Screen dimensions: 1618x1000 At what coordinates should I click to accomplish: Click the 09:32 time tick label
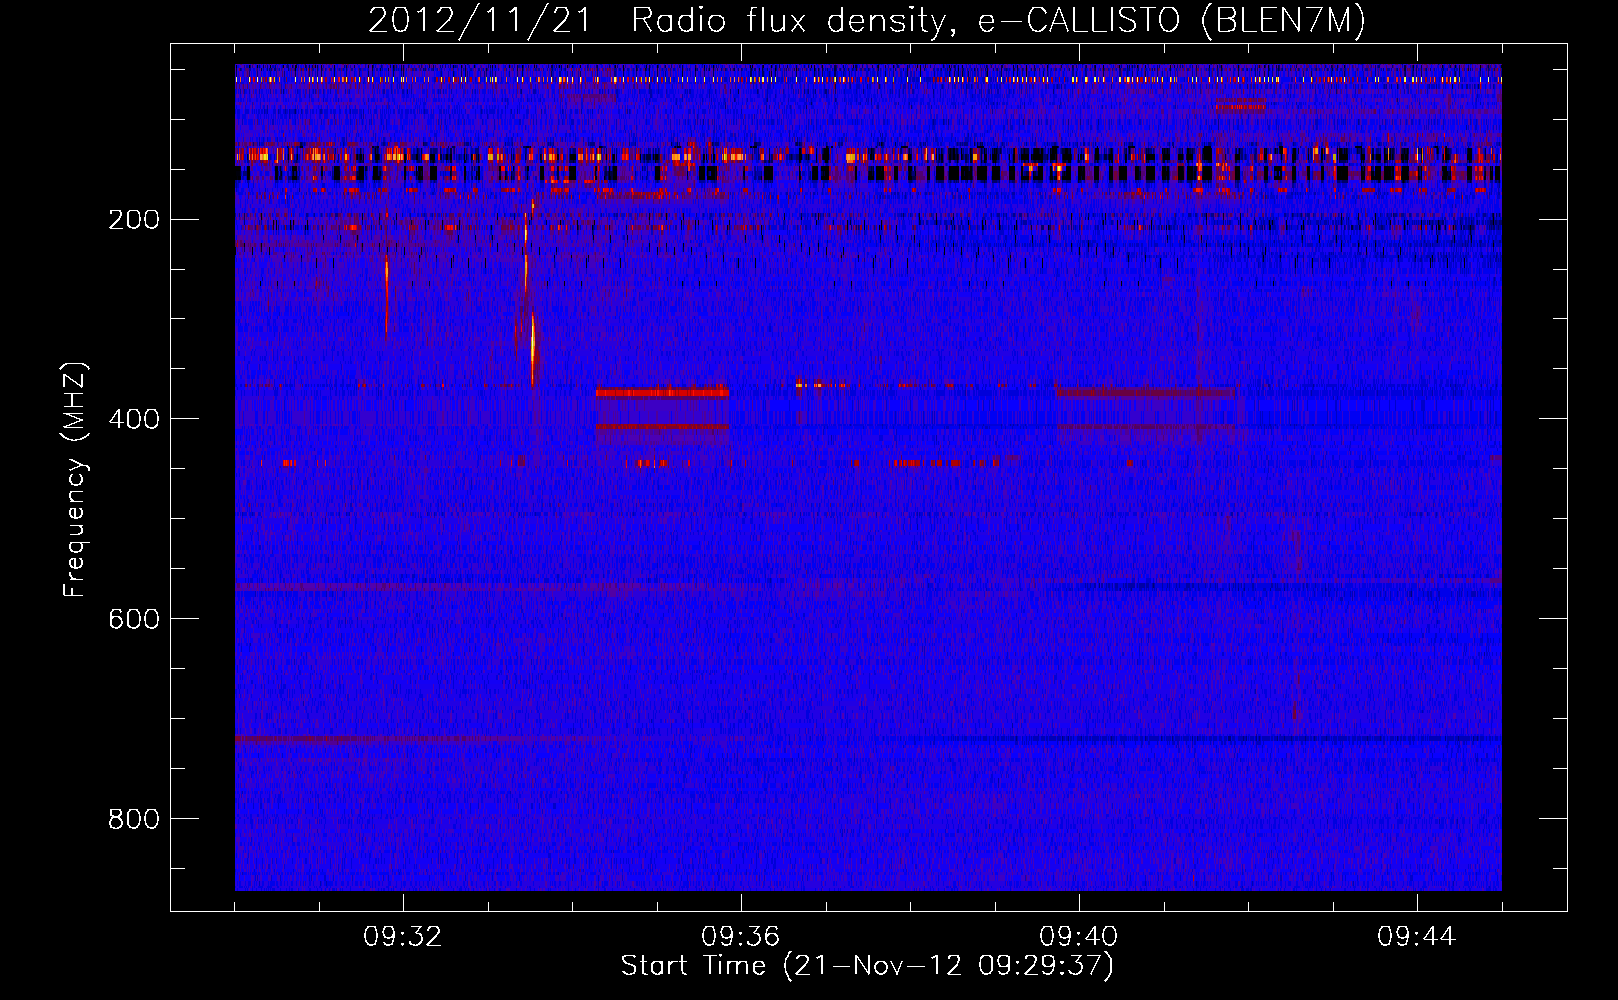[x=403, y=937]
